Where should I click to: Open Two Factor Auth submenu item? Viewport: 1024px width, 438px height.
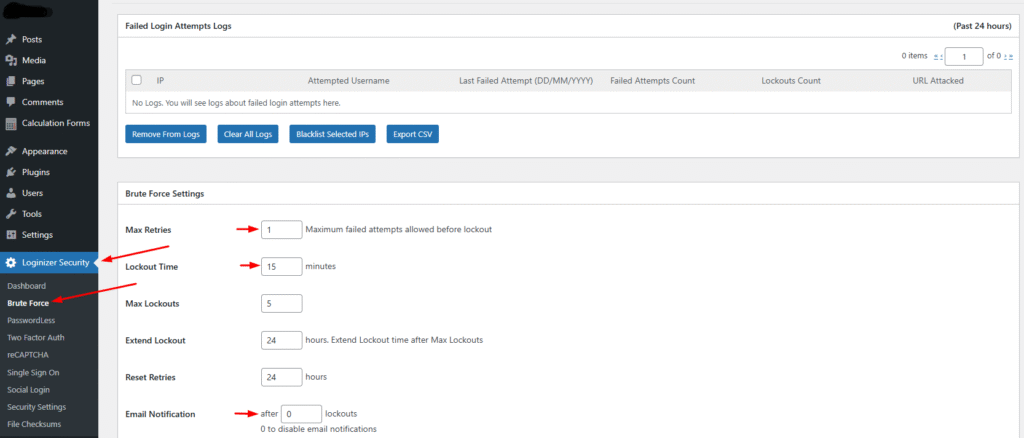pos(35,337)
